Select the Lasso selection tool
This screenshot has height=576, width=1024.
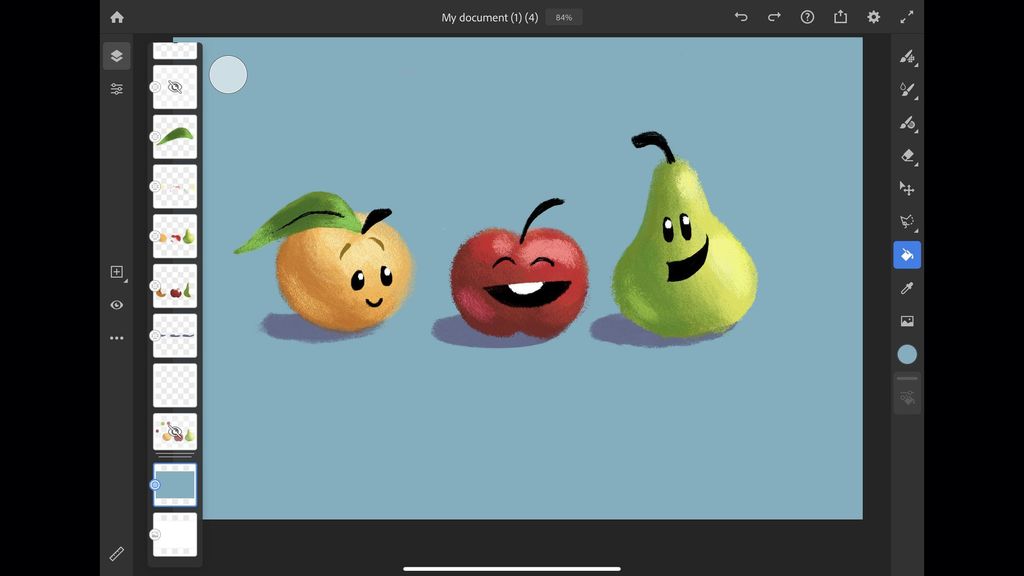point(908,221)
